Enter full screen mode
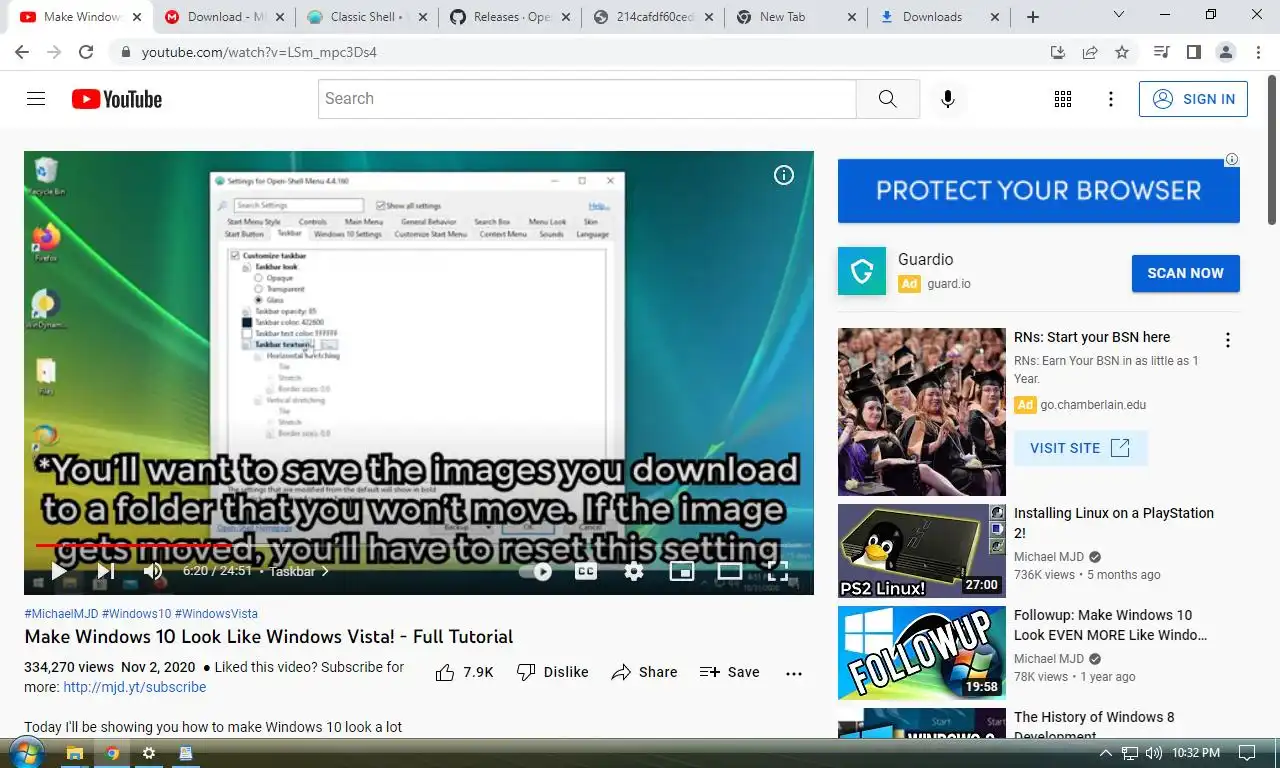1280x768 pixels. 778,571
